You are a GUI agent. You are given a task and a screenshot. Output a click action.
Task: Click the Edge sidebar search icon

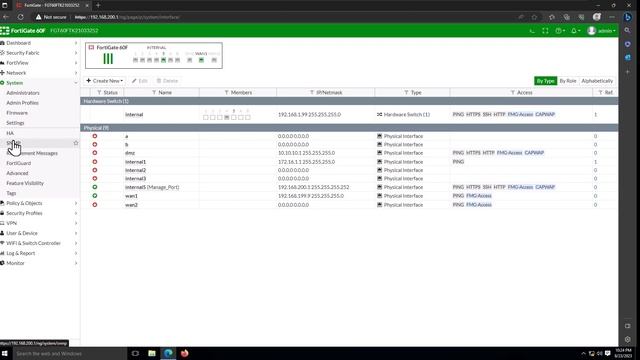628,30
